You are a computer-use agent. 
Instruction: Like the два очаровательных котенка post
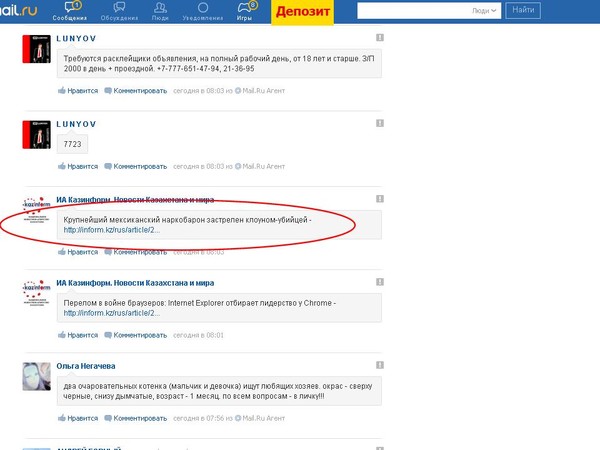click(78, 418)
